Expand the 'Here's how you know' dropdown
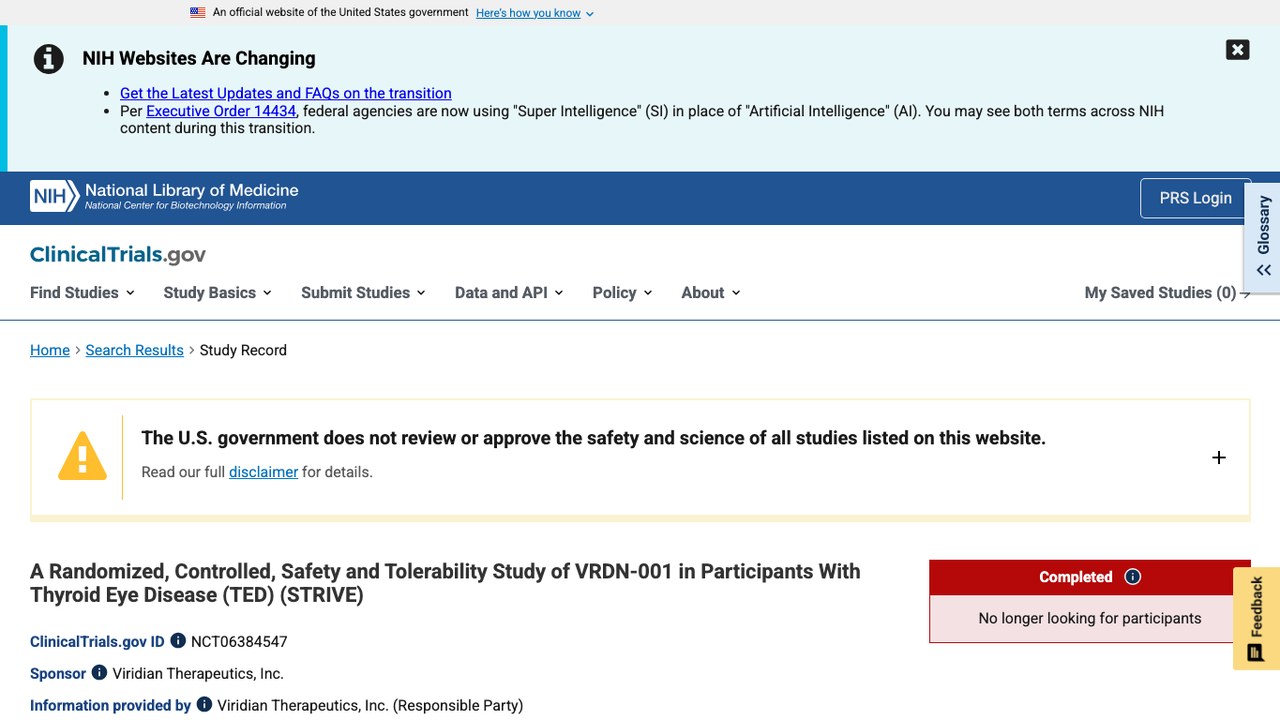The image size is (1280, 720). point(535,13)
